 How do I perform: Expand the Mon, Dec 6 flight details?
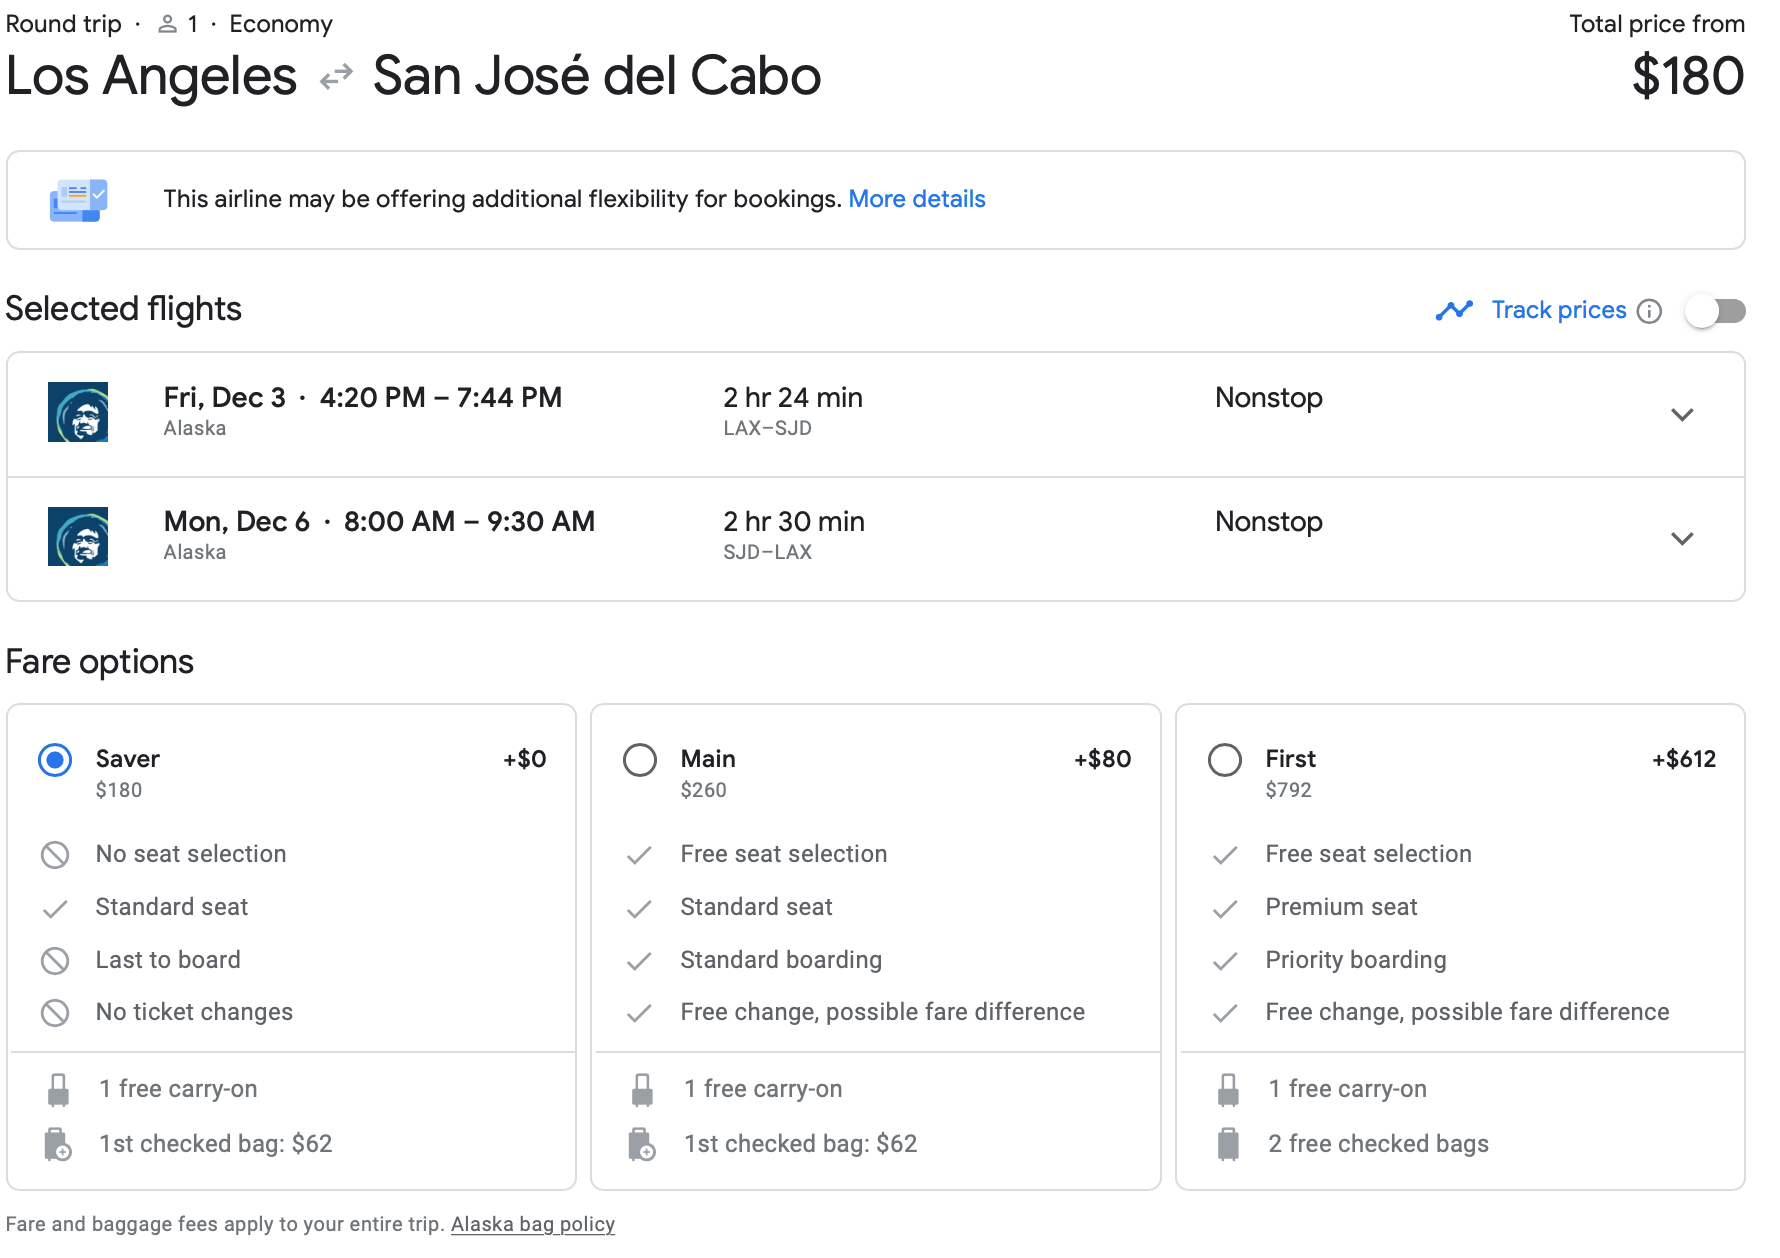point(1682,538)
